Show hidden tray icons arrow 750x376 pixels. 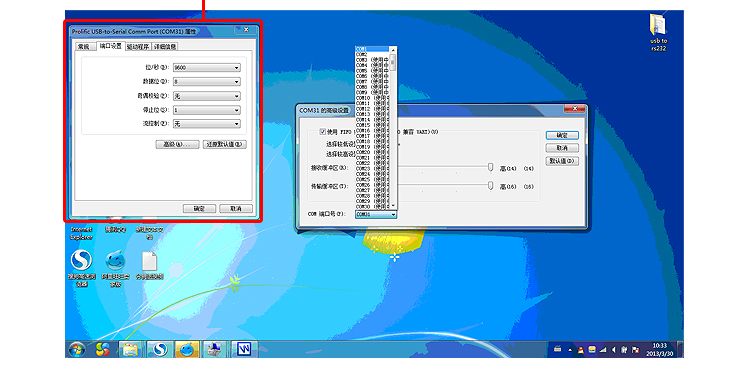570,350
